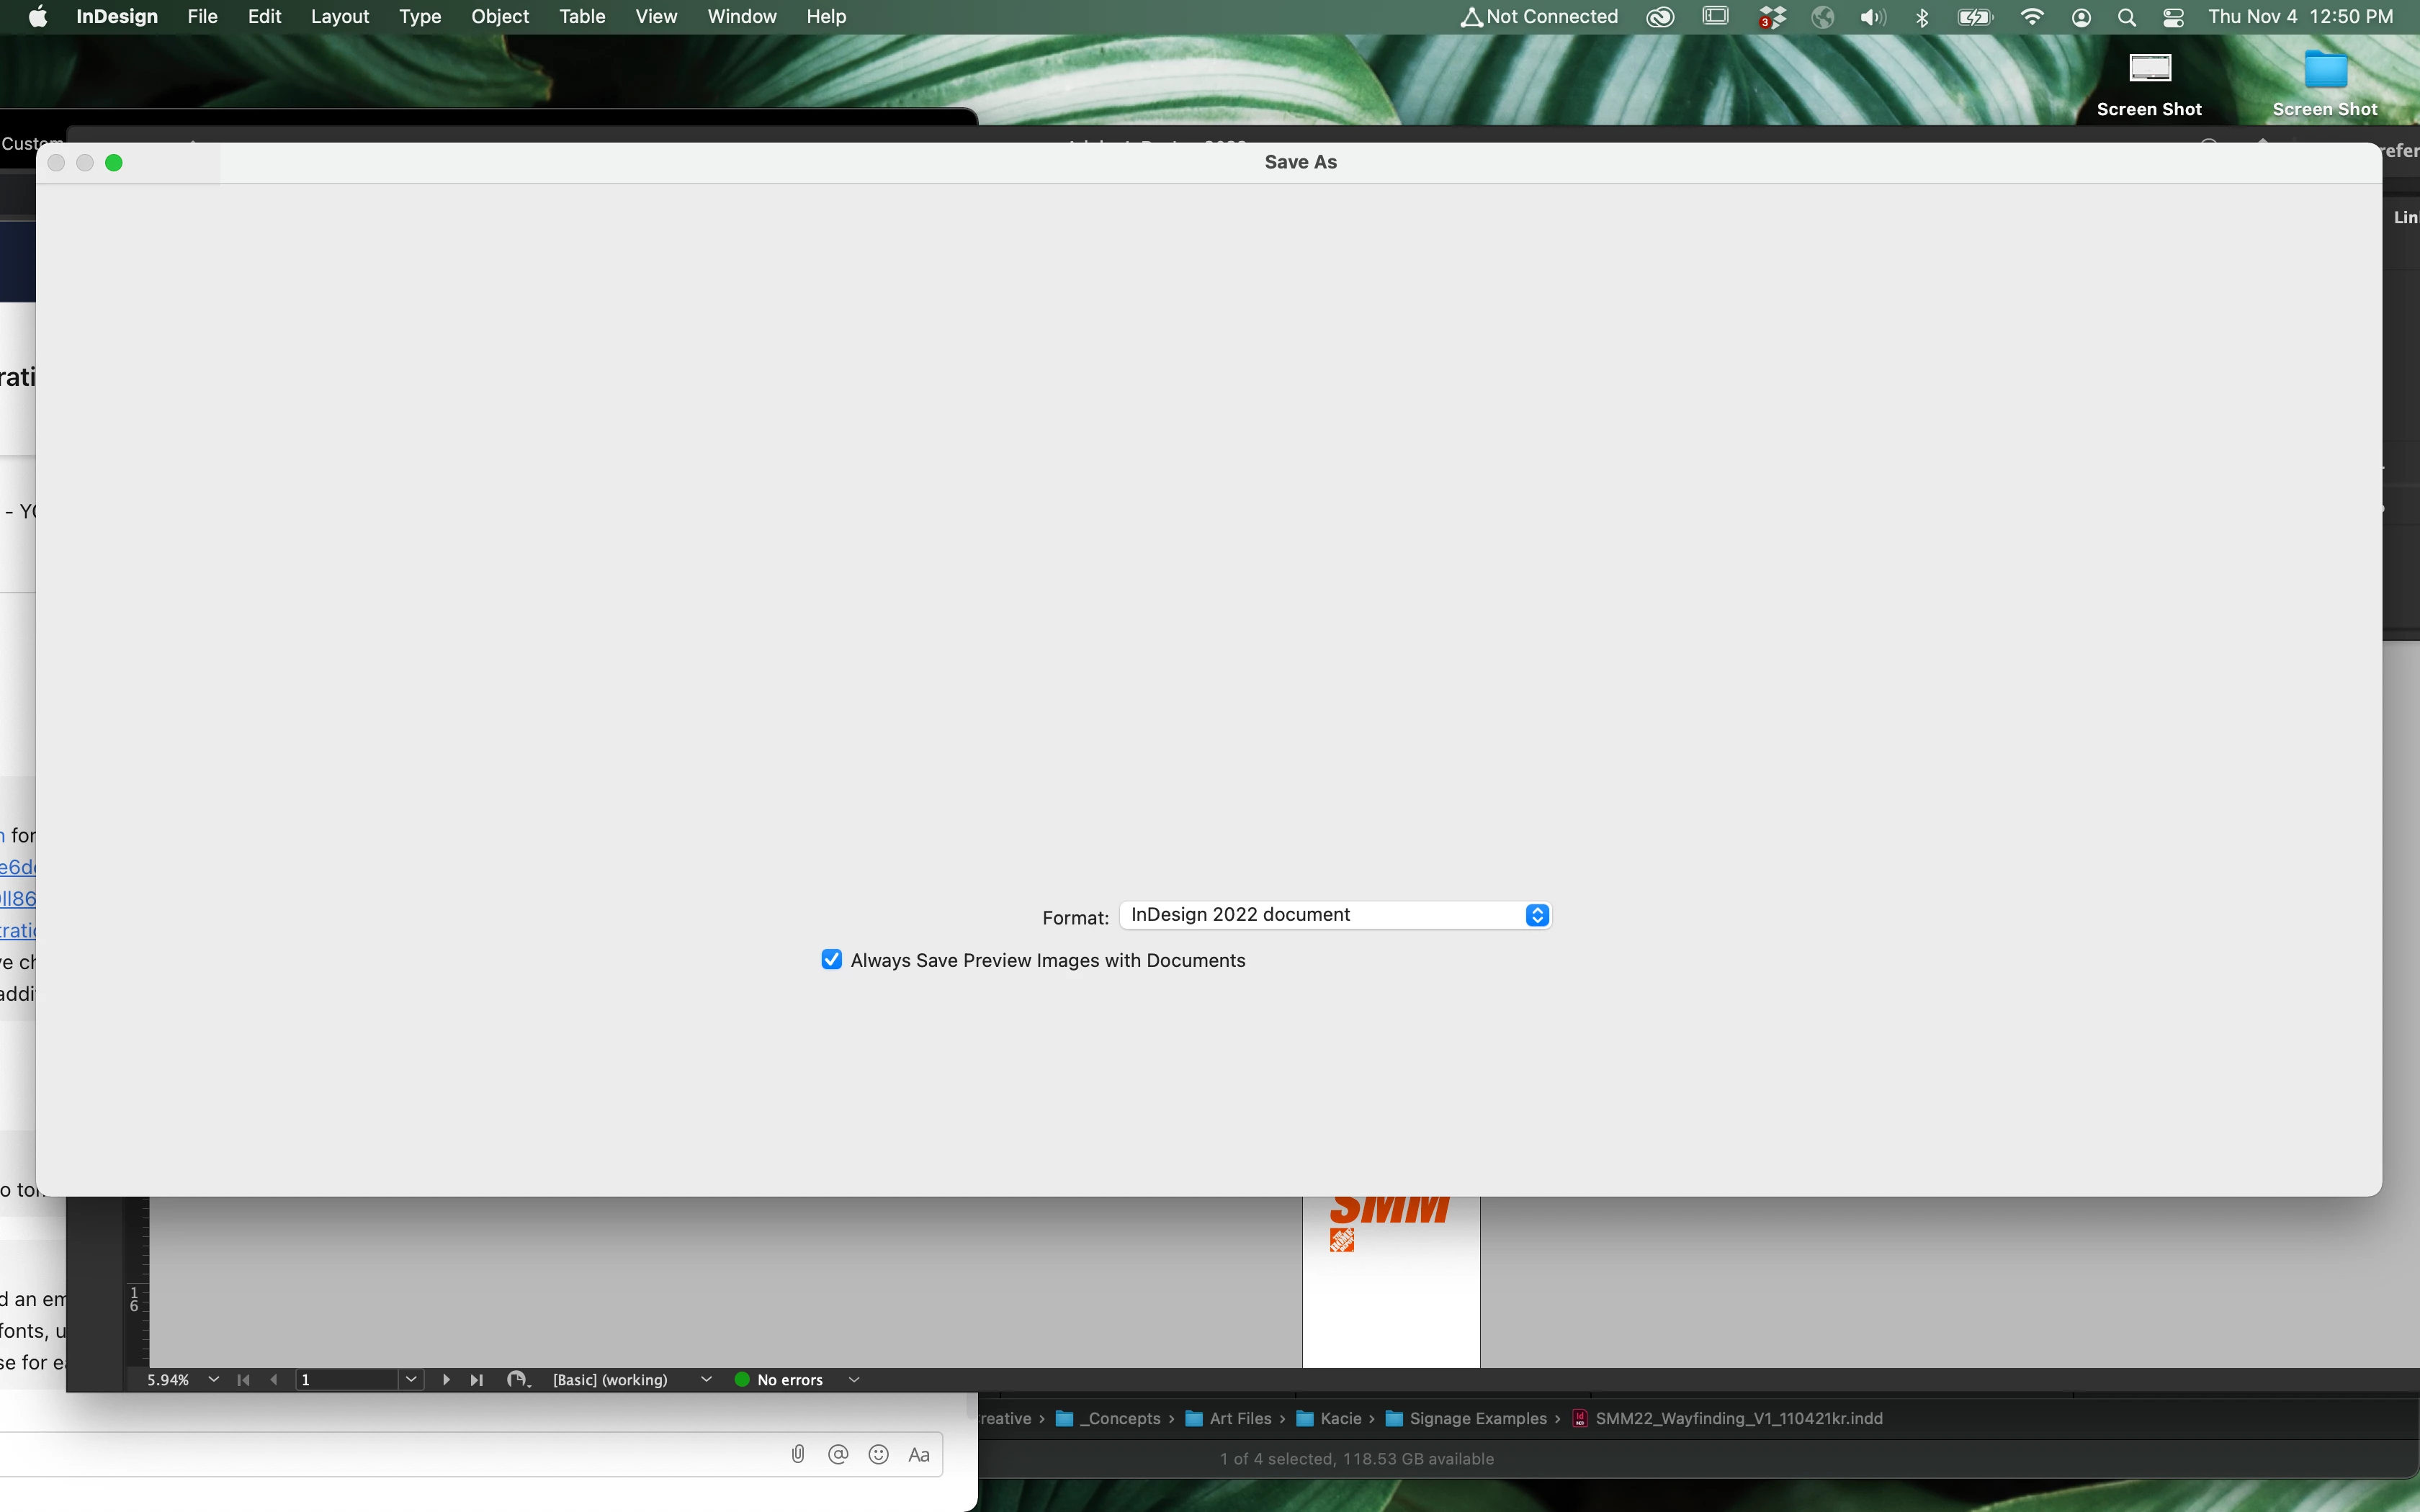Open the zoom level dropdown
Image resolution: width=2420 pixels, height=1512 pixels.
coord(213,1379)
